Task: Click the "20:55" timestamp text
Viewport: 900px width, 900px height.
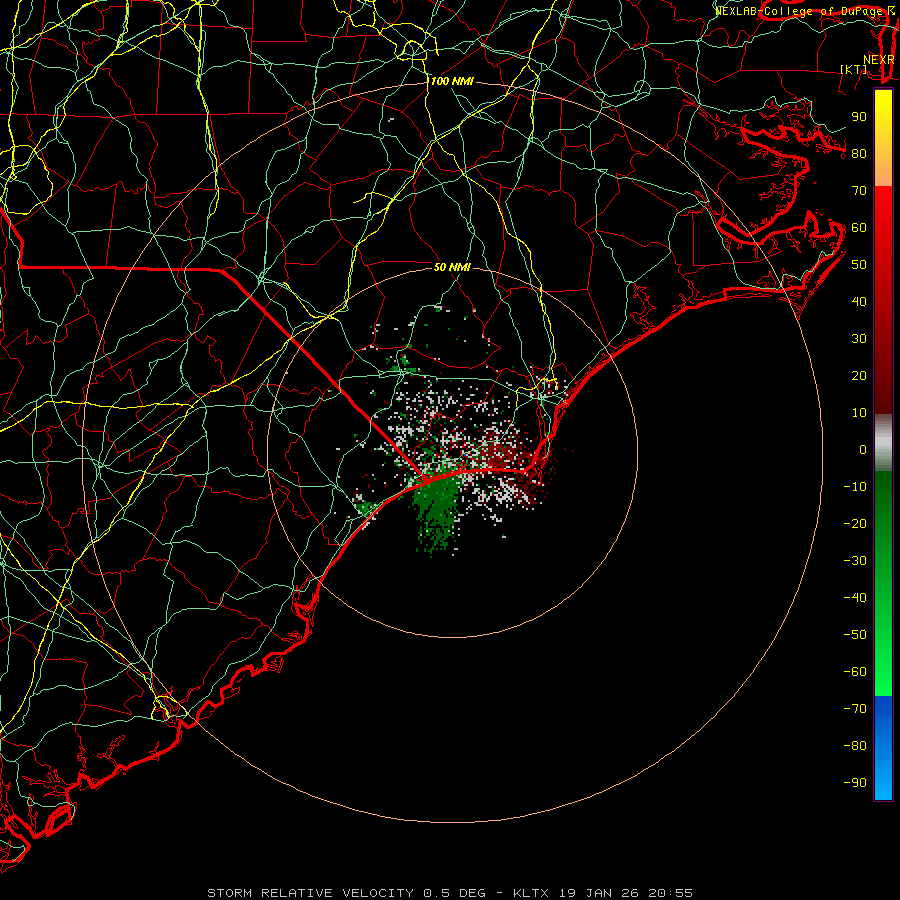Action: click(x=670, y=893)
